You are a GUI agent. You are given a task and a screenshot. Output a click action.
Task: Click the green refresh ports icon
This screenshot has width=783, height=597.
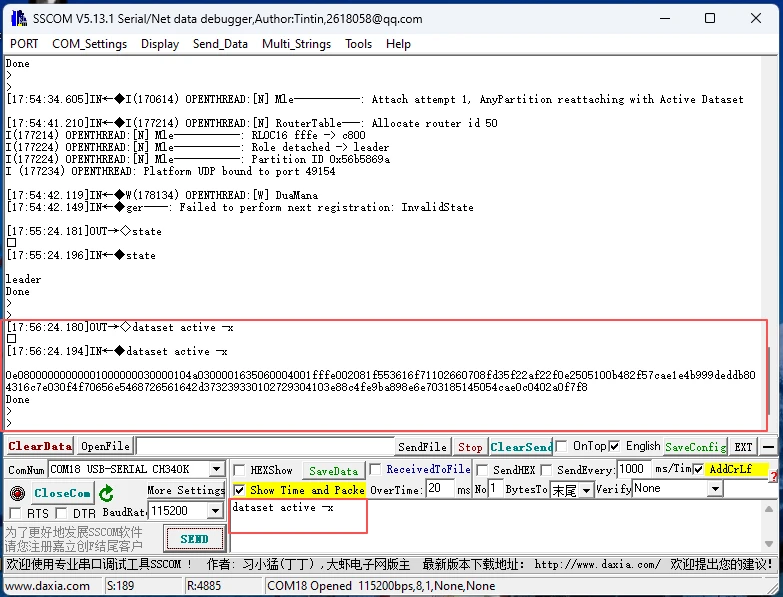pyautogui.click(x=106, y=493)
